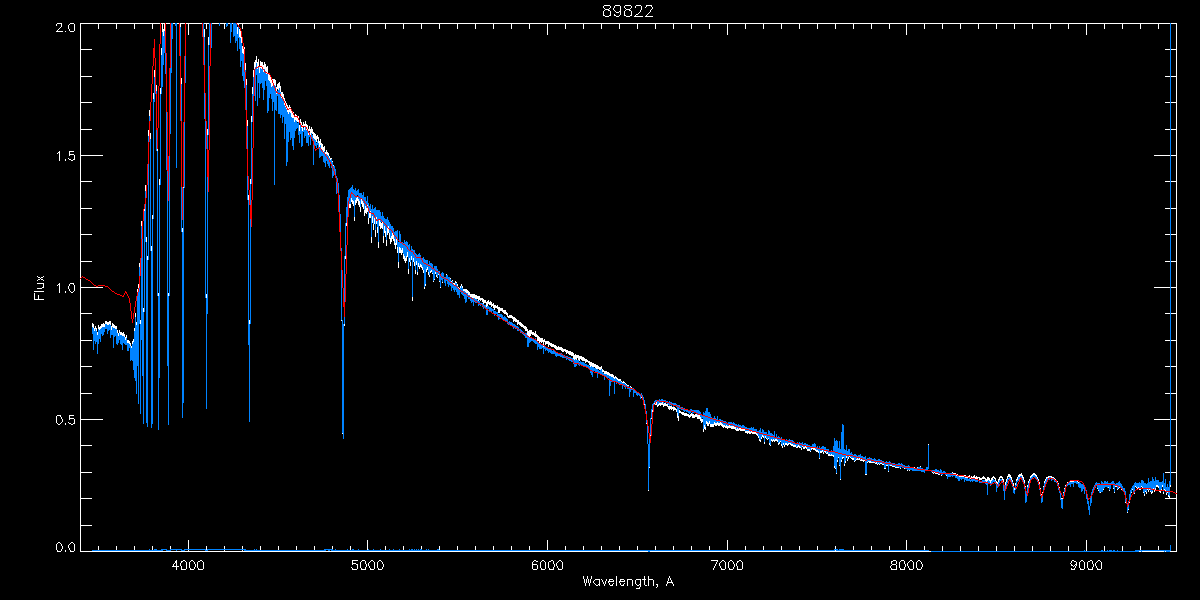Click the 2.0 flux tick label
Image resolution: width=1200 pixels, height=600 pixels.
click(65, 27)
